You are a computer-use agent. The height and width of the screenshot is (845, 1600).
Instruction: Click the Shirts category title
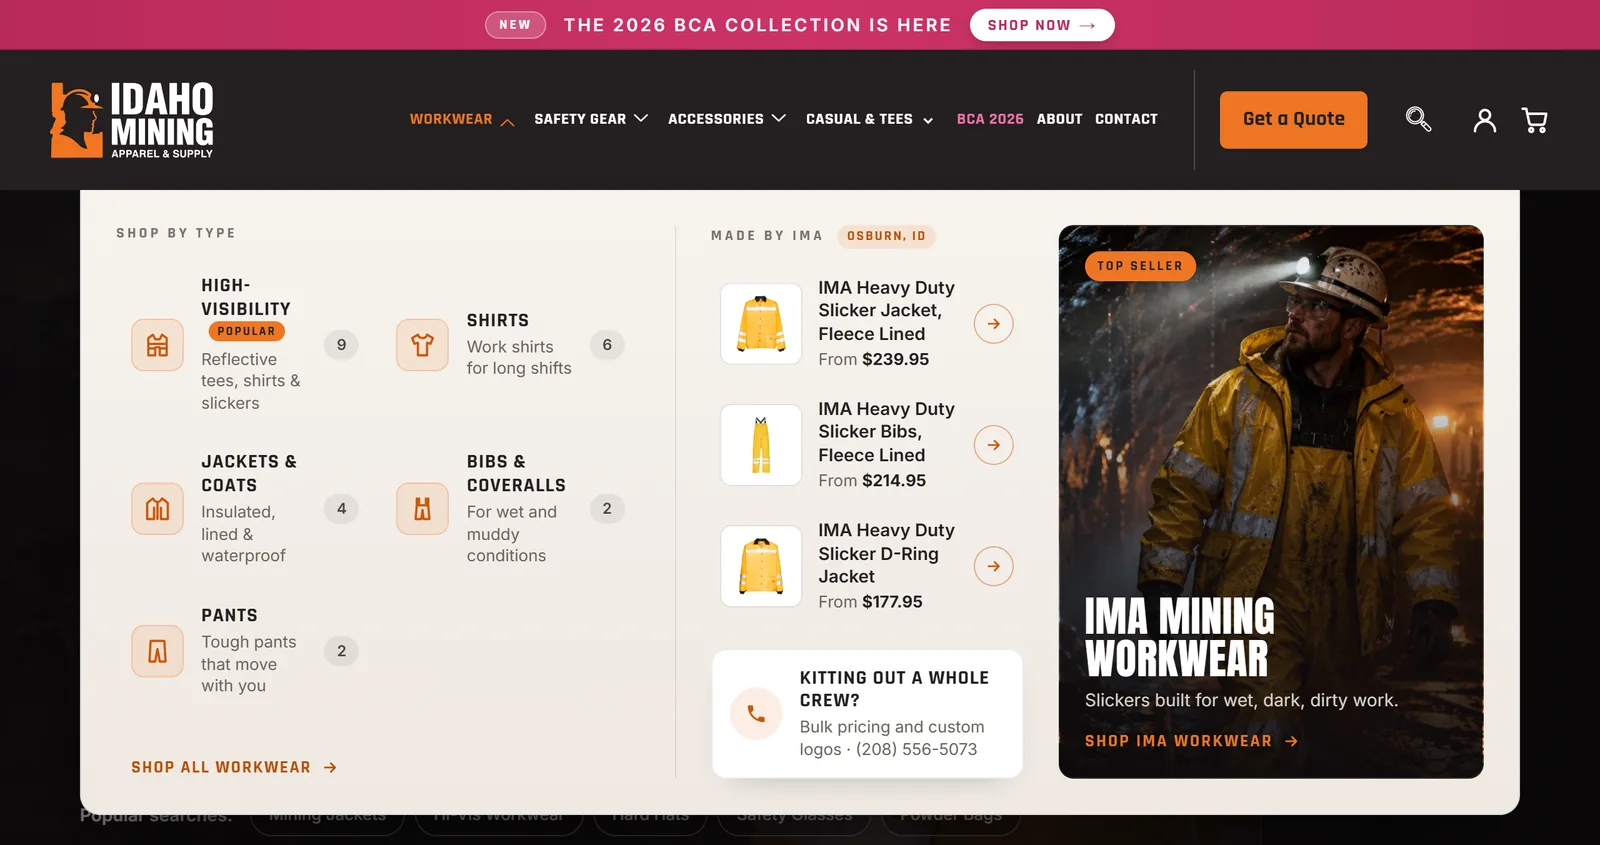click(x=498, y=320)
